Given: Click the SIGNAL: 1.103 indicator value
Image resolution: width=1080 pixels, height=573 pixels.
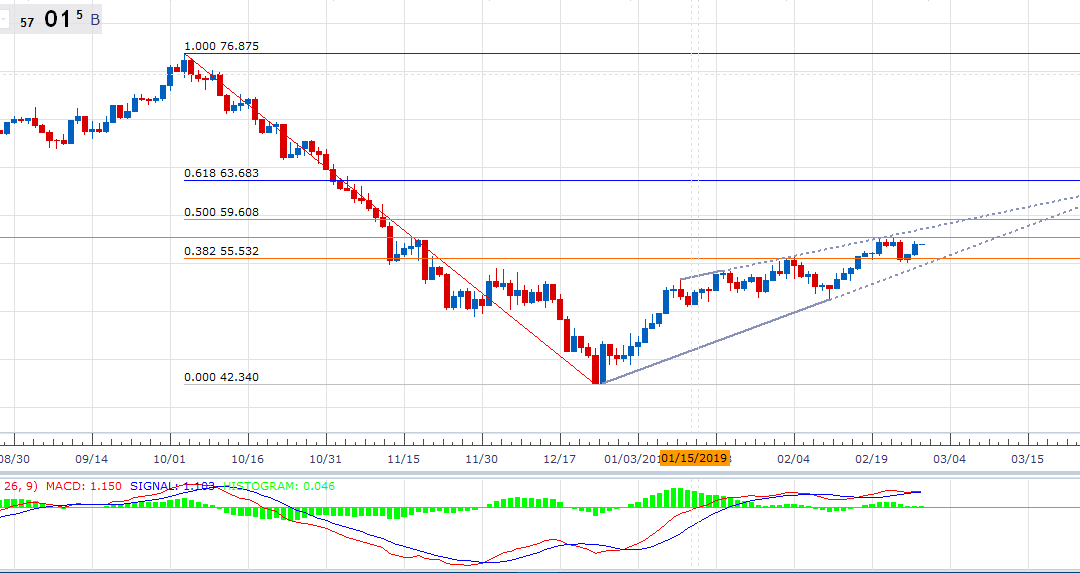Looking at the screenshot, I should (x=173, y=486).
